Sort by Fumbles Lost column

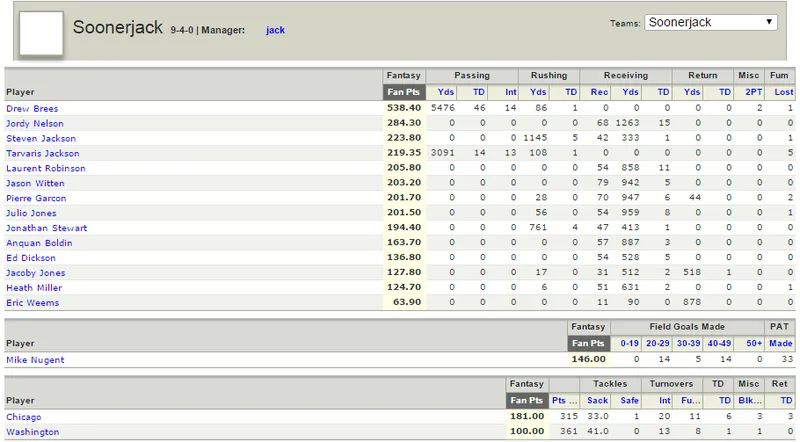(784, 92)
